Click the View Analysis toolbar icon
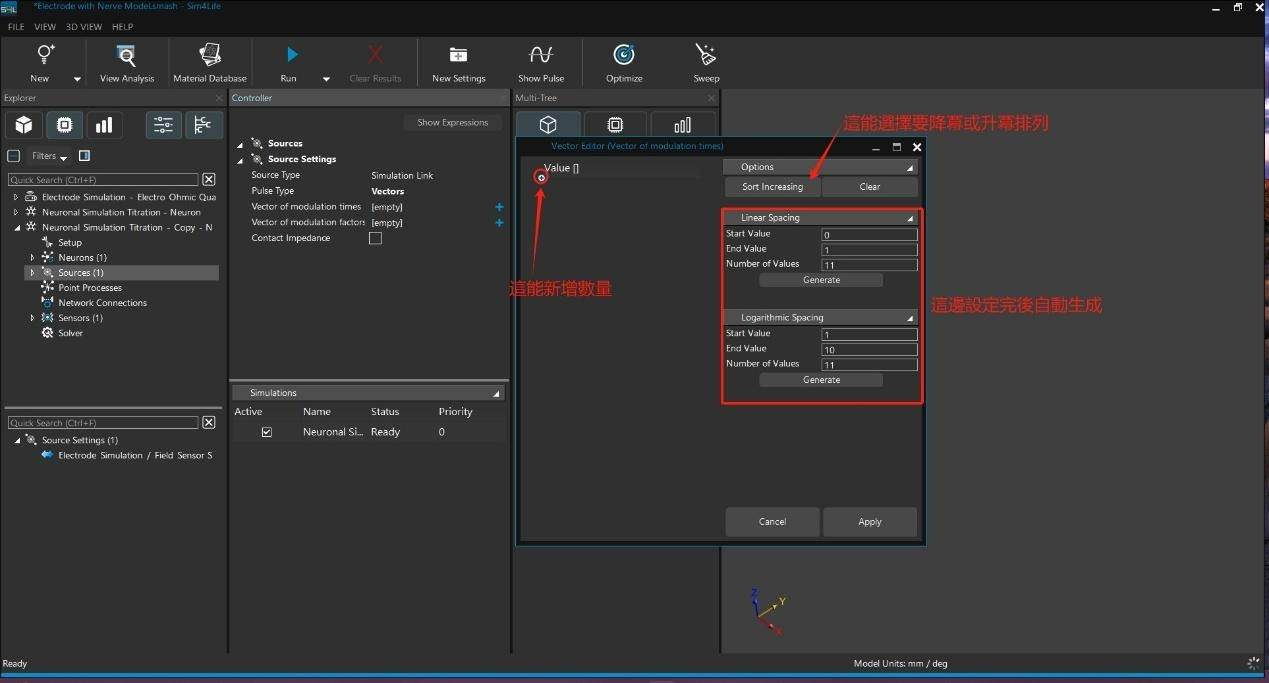 [126, 56]
